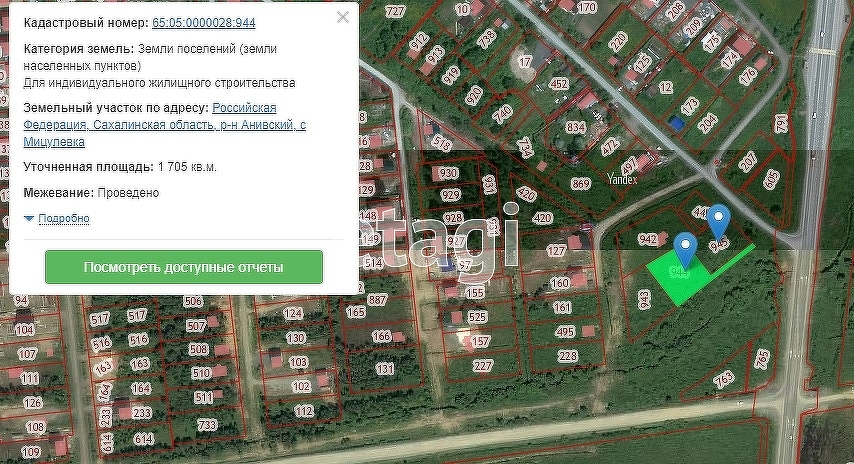This screenshot has width=854, height=464.
Task: Select parcel labeled 166
Action: 381,336
